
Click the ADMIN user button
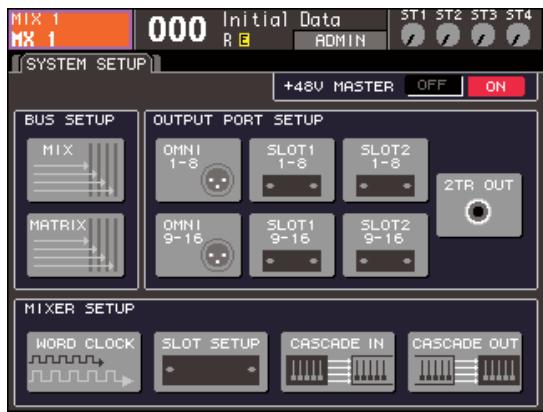click(340, 41)
